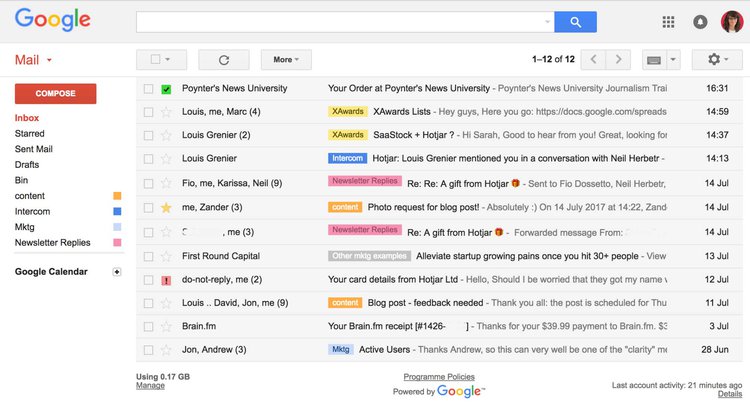Click the refresh mail icon
The image size is (750, 416).
(224, 60)
